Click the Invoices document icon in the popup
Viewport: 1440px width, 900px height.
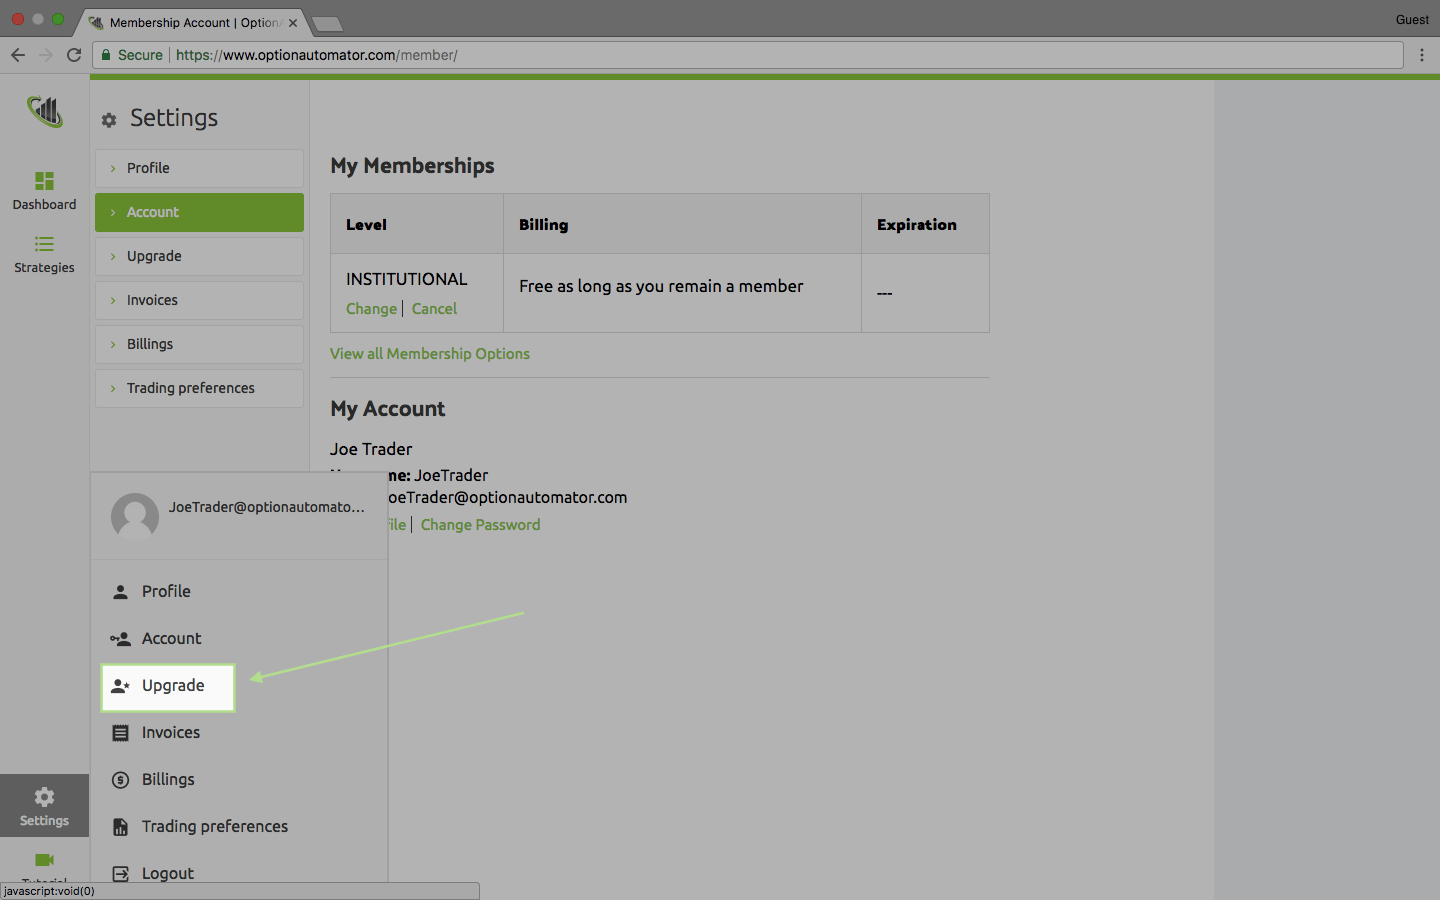point(121,732)
